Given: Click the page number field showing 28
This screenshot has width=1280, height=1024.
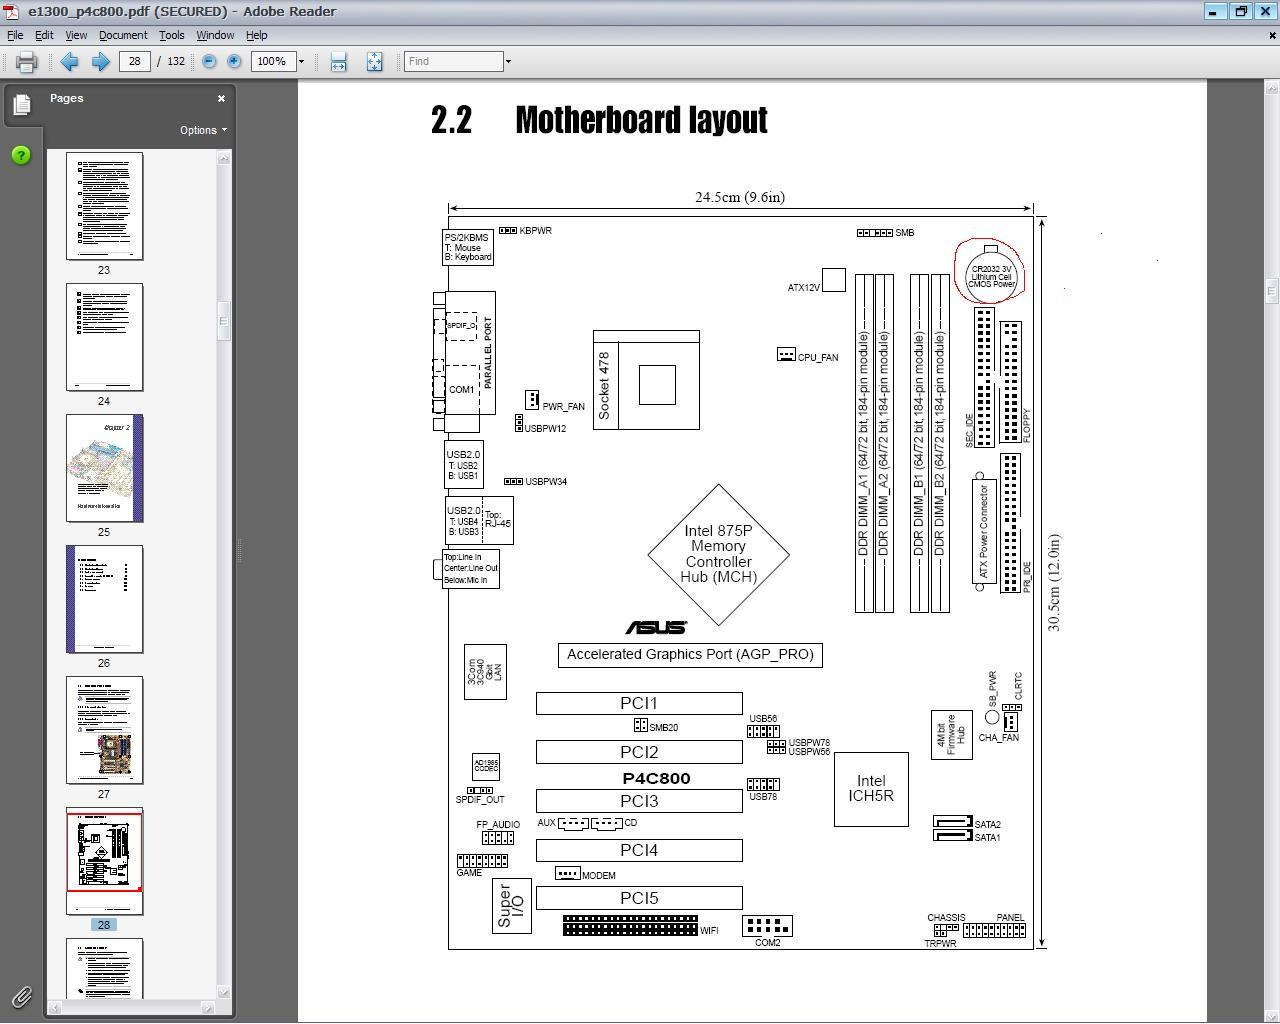Looking at the screenshot, I should coord(134,62).
